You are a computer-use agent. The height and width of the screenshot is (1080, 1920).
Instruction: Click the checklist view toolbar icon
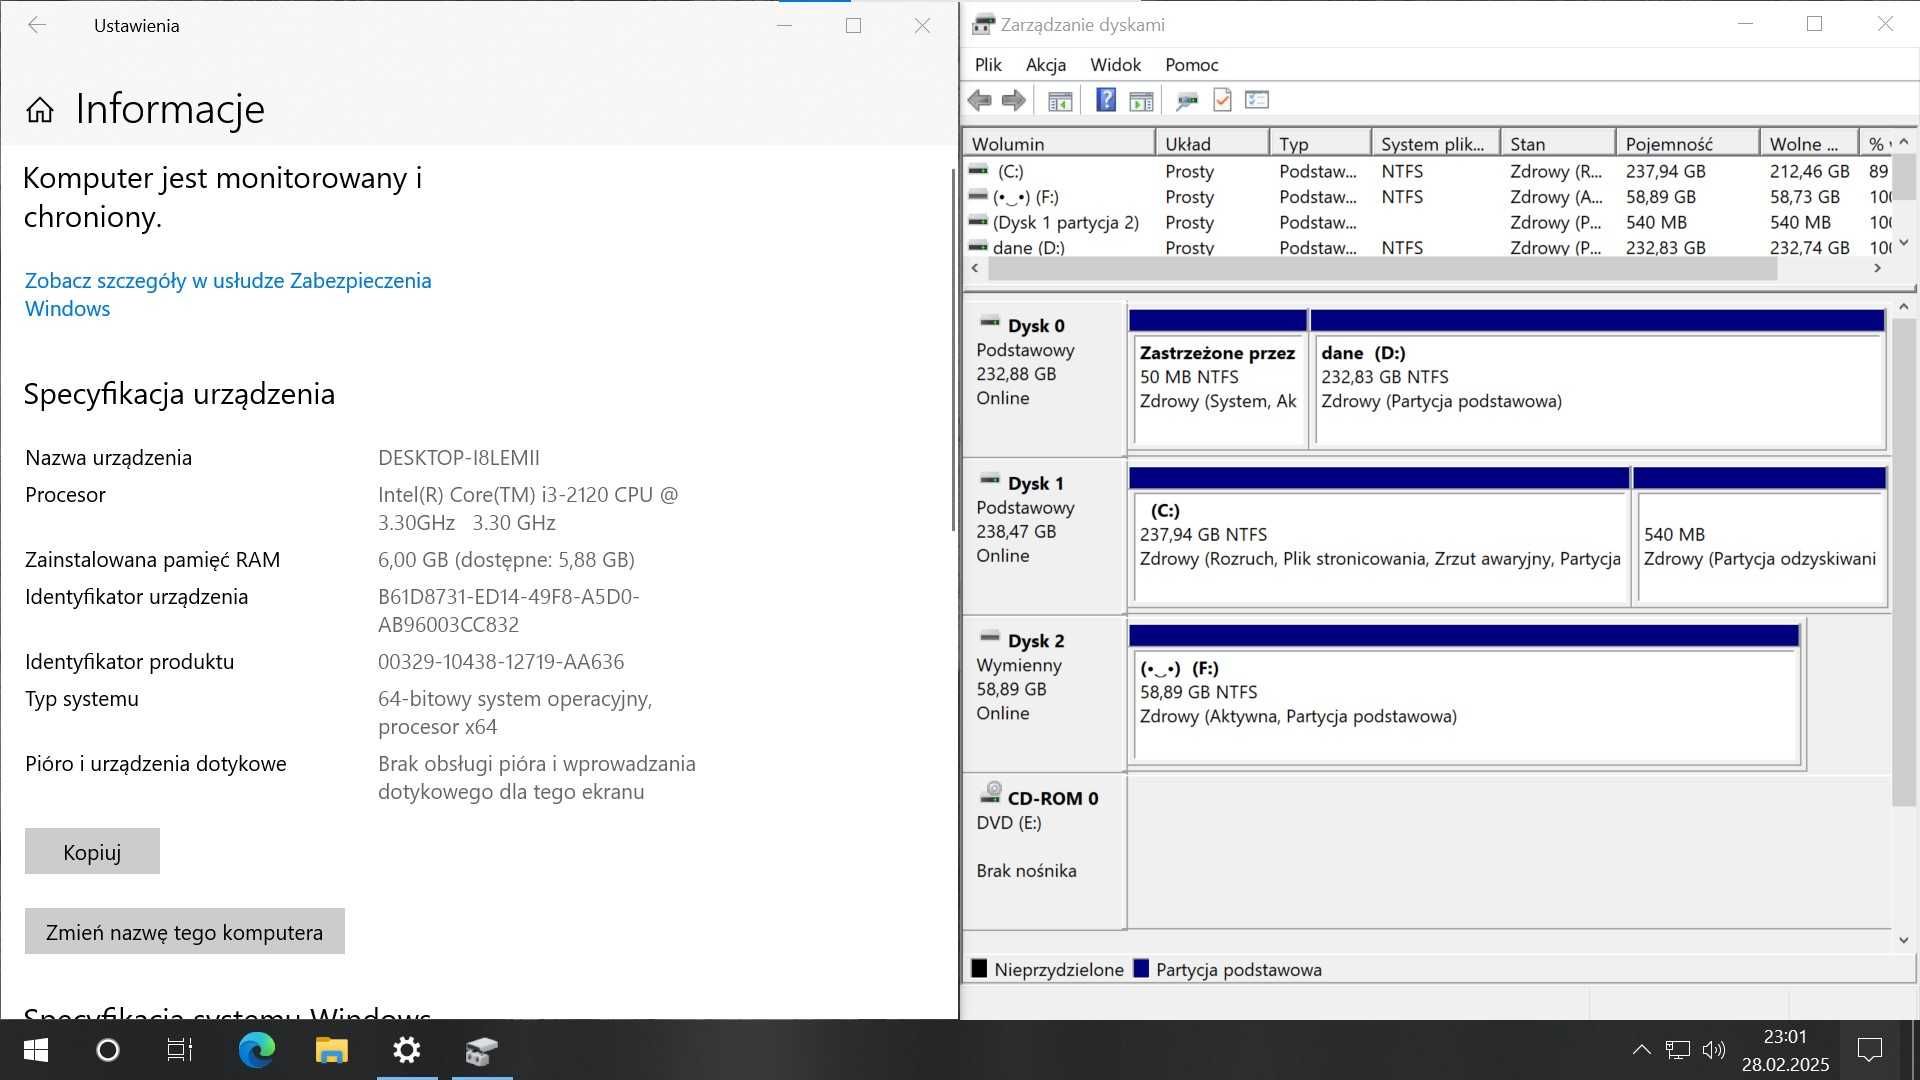(1257, 100)
